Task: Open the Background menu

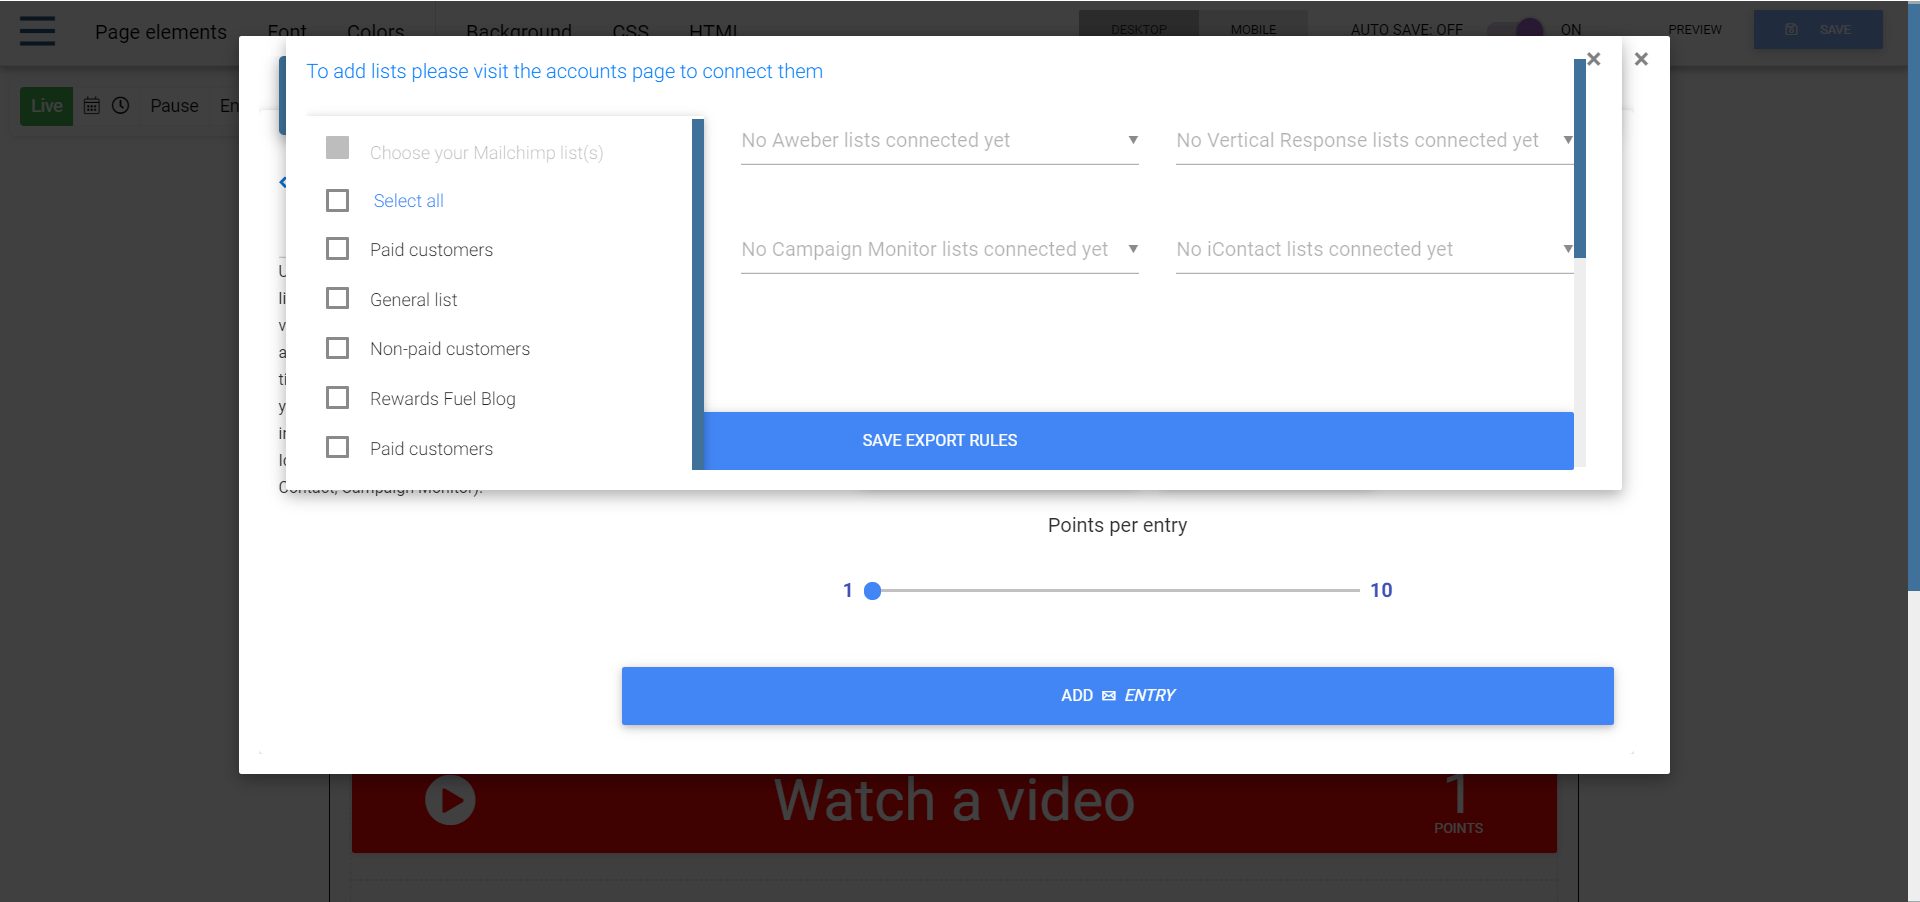Action: pyautogui.click(x=519, y=32)
